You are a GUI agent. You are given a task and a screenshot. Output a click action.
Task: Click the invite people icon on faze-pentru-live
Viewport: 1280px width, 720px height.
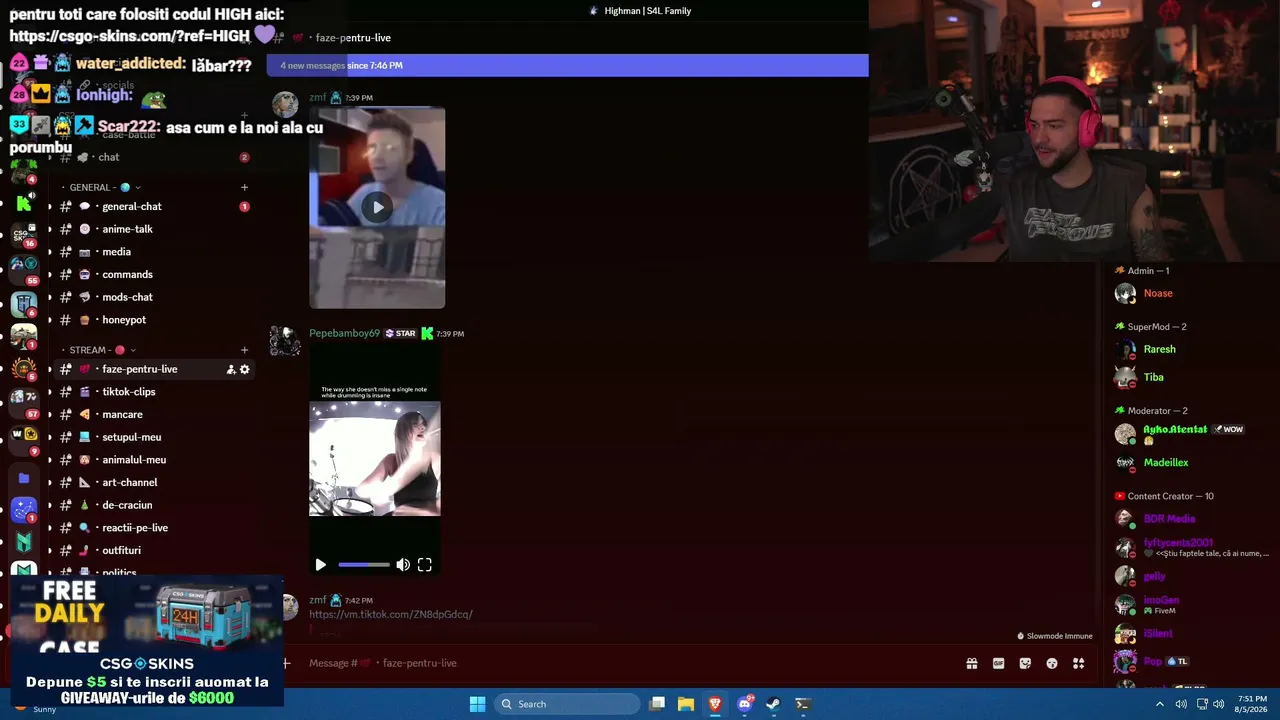231,369
